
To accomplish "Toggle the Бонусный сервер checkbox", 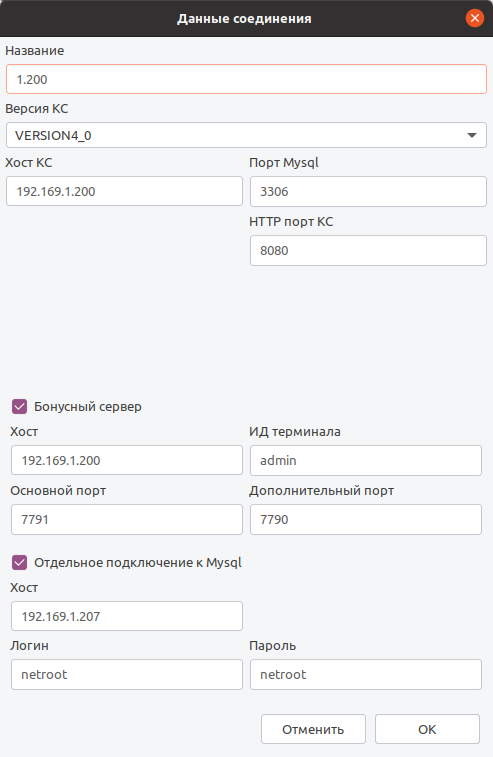I will click(19, 407).
